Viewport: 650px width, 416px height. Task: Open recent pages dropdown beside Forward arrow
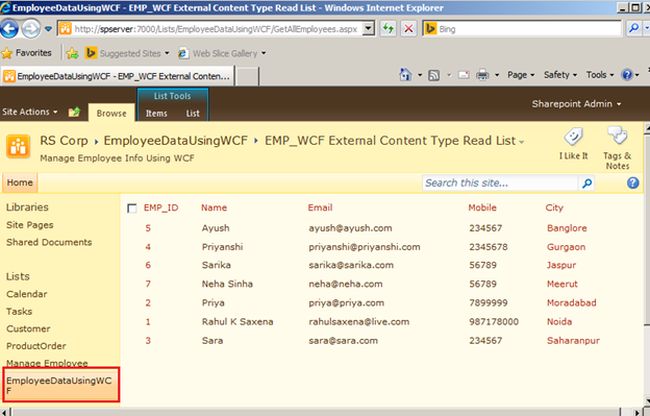pos(49,29)
